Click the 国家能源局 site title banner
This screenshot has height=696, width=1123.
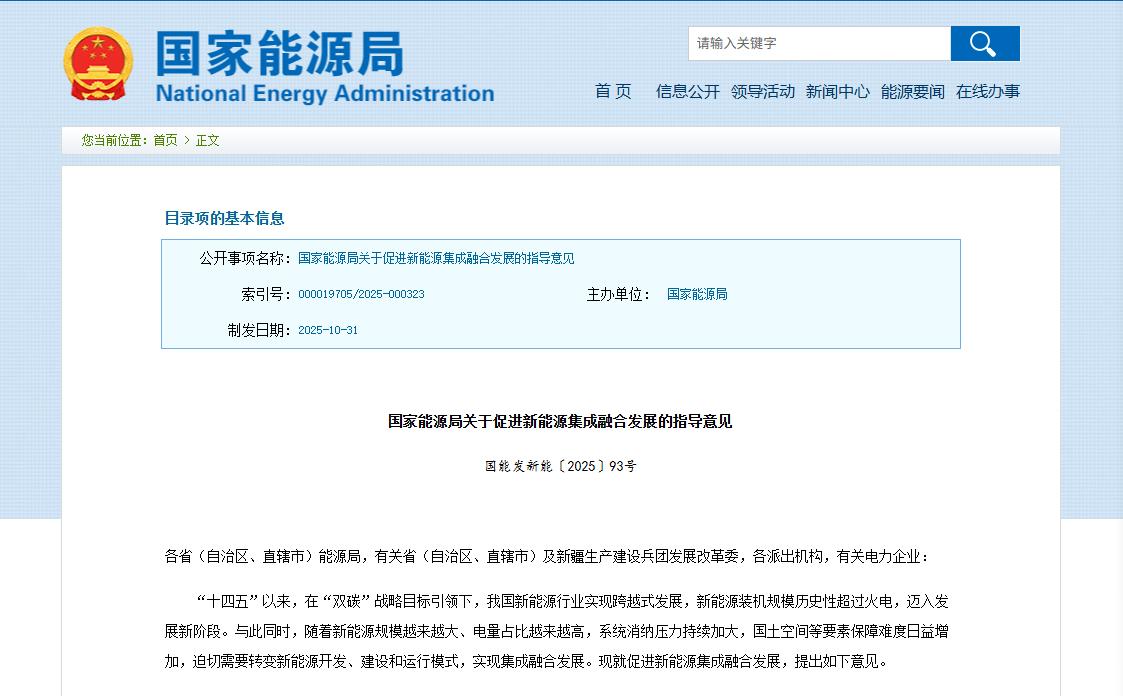(x=280, y=53)
